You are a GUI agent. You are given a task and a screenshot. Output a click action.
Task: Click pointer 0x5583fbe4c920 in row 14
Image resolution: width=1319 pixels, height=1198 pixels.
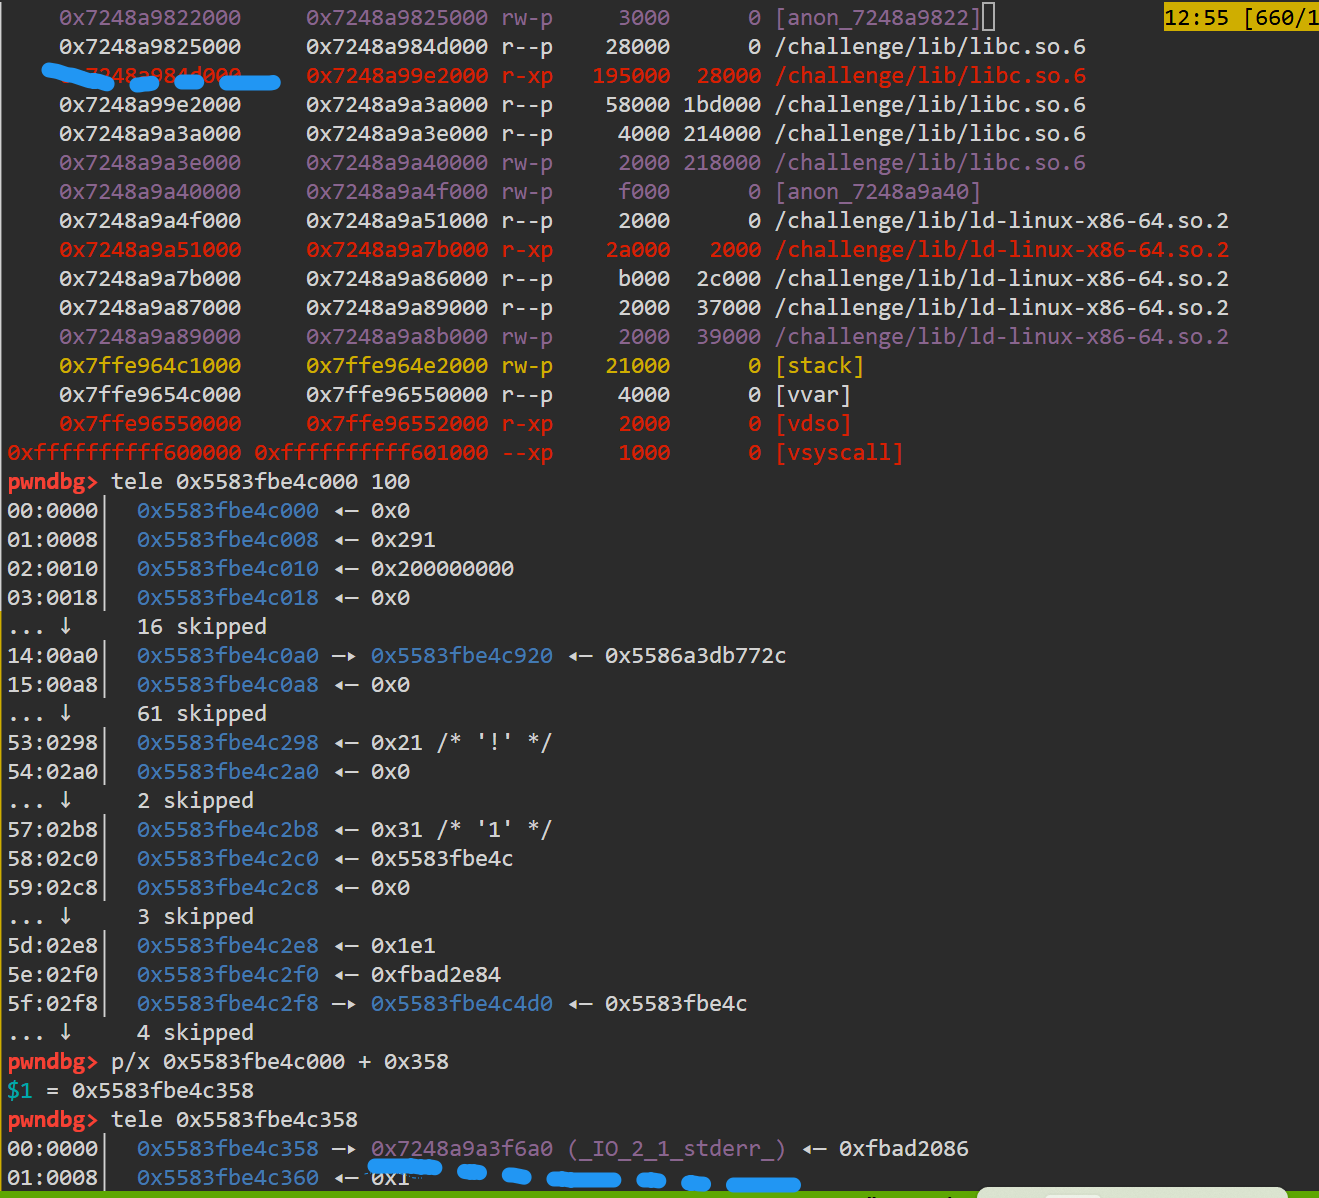(462, 656)
